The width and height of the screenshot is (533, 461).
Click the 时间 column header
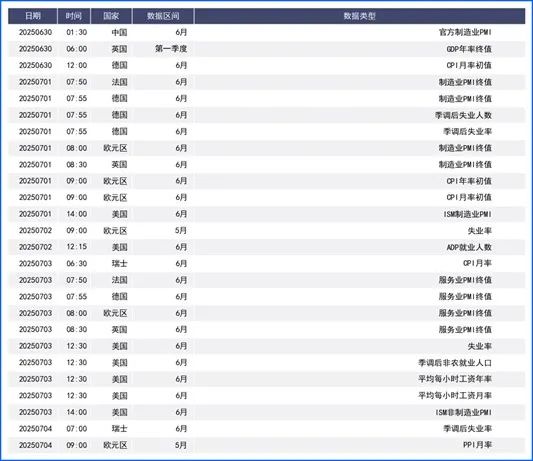[74, 16]
